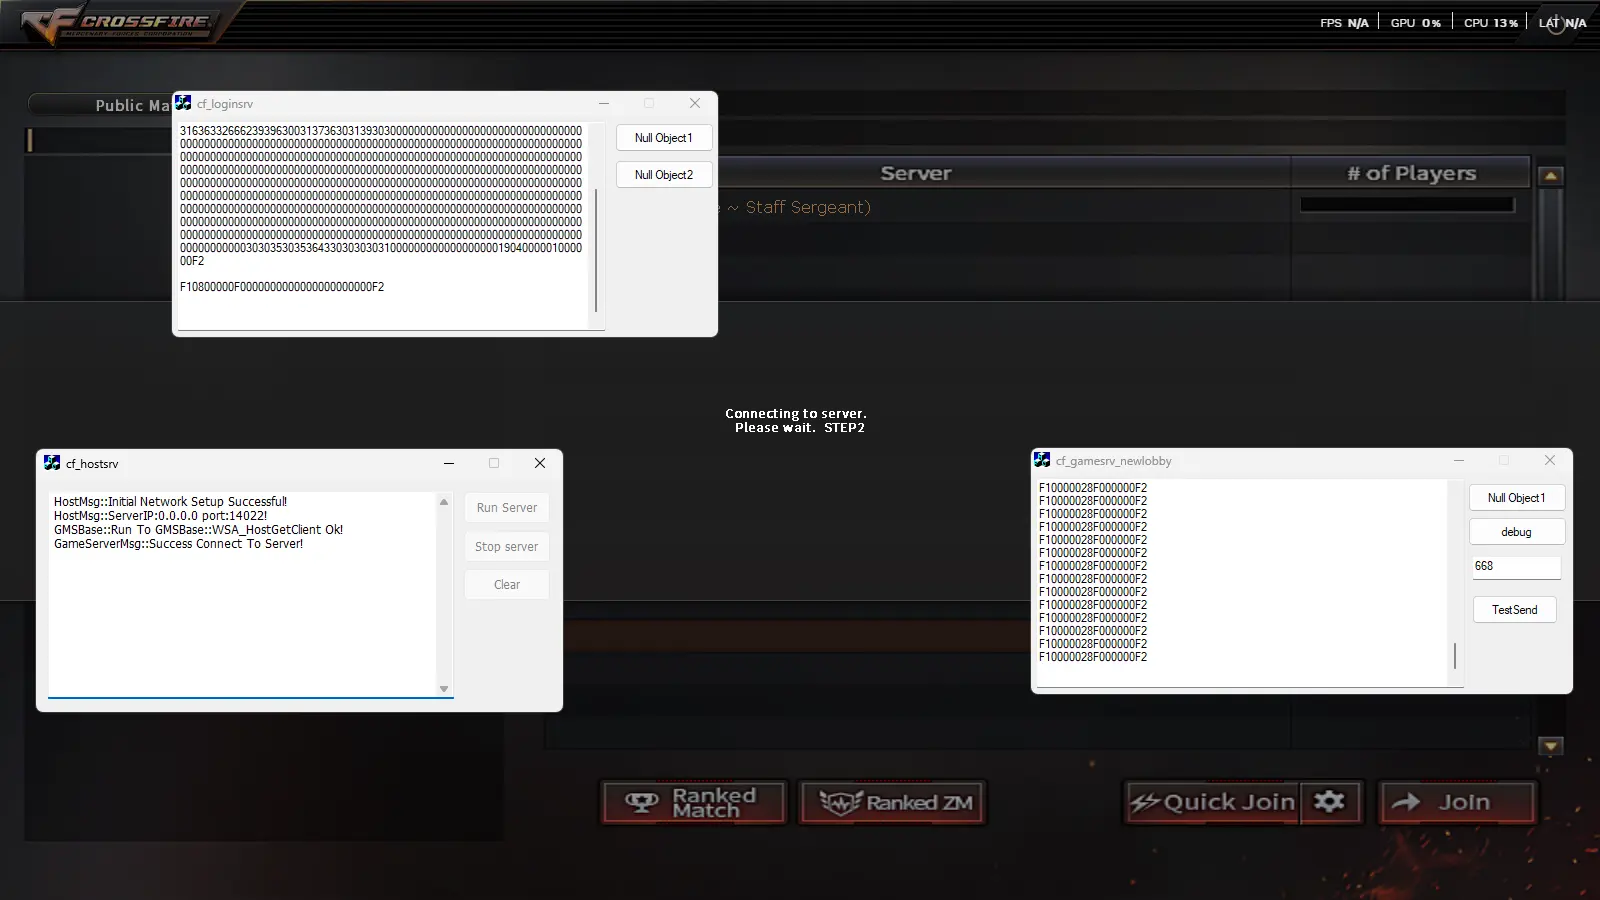Click the Public Ma tab label
This screenshot has width=1600, height=900.
click(132, 105)
